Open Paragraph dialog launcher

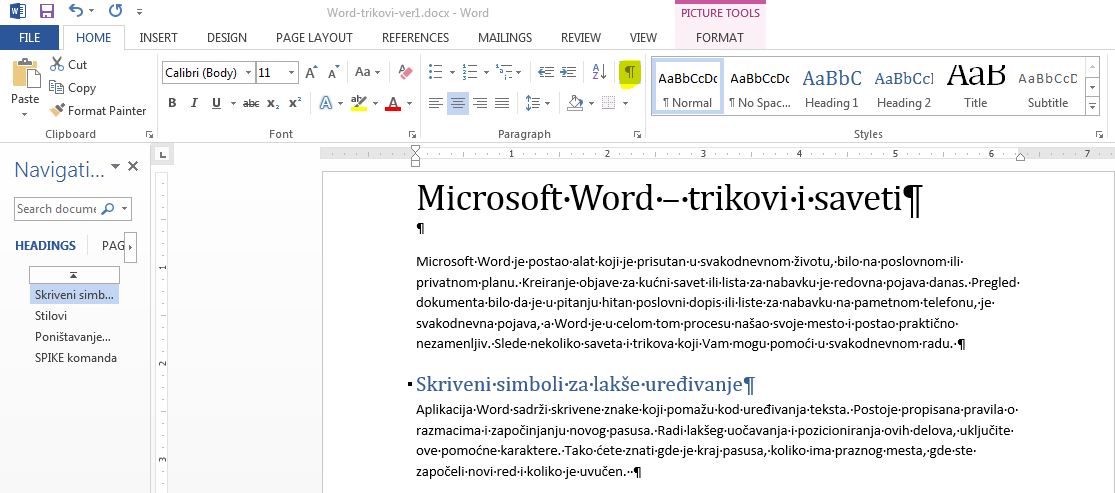coord(637,134)
